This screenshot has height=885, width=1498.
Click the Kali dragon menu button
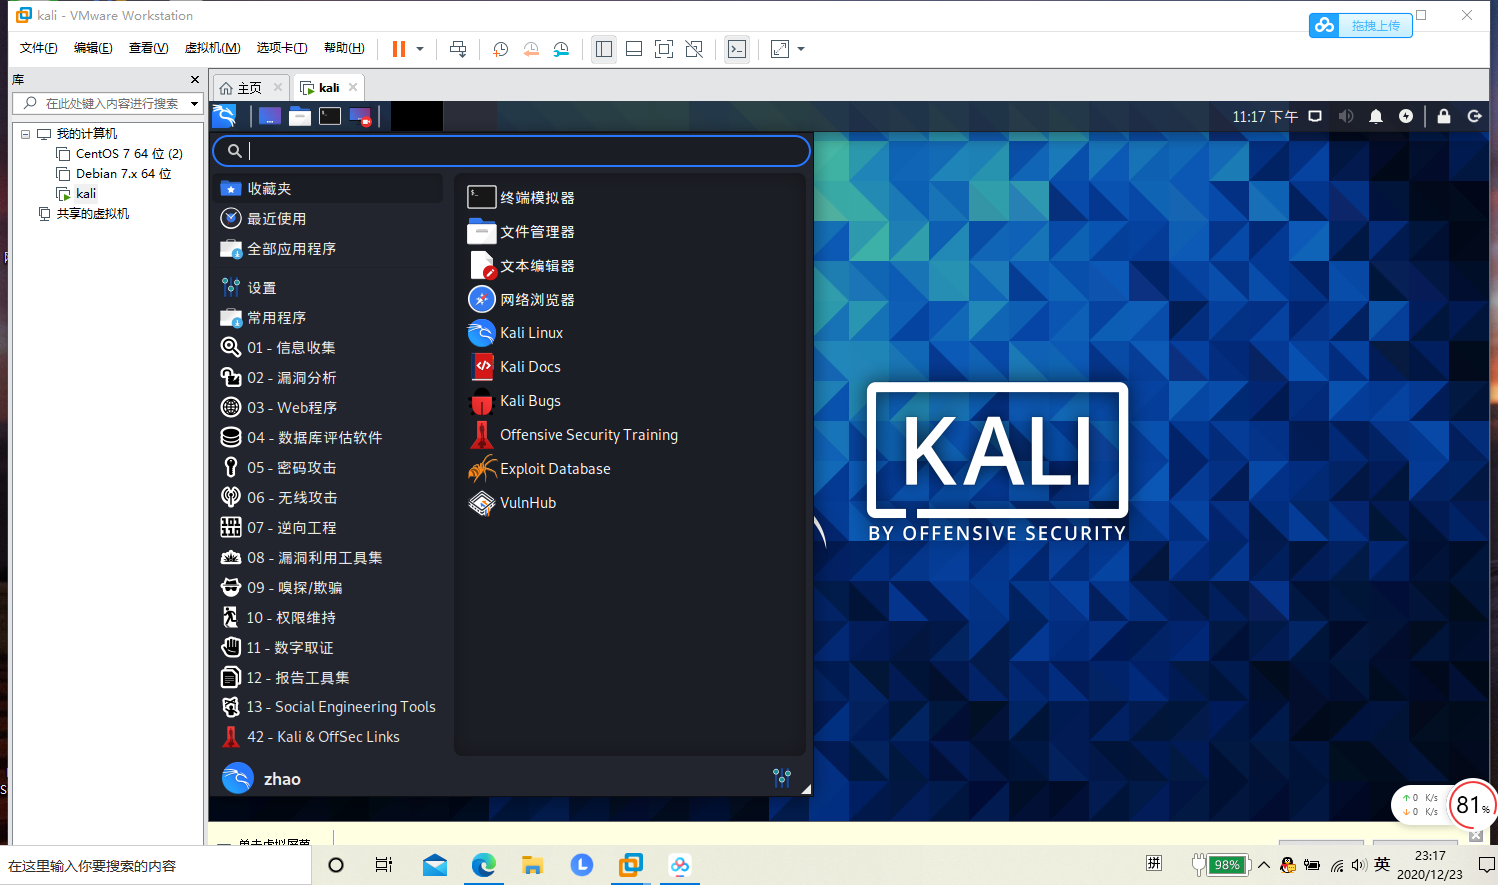click(225, 116)
